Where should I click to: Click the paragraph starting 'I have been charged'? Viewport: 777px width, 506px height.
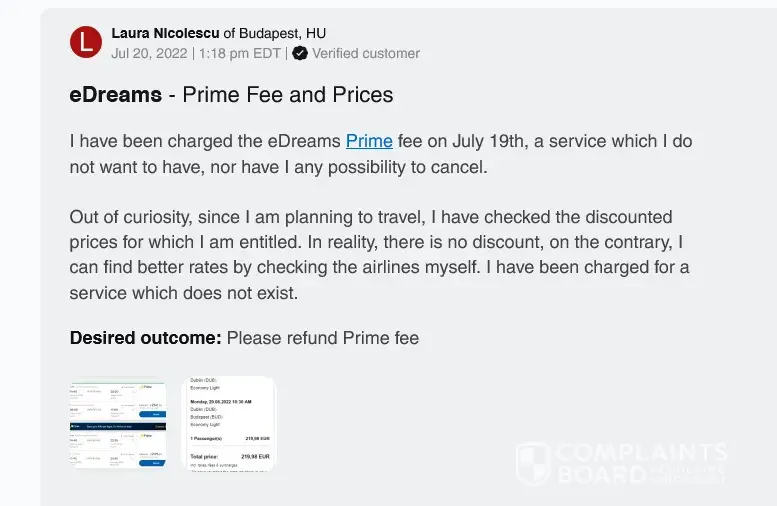tap(380, 154)
